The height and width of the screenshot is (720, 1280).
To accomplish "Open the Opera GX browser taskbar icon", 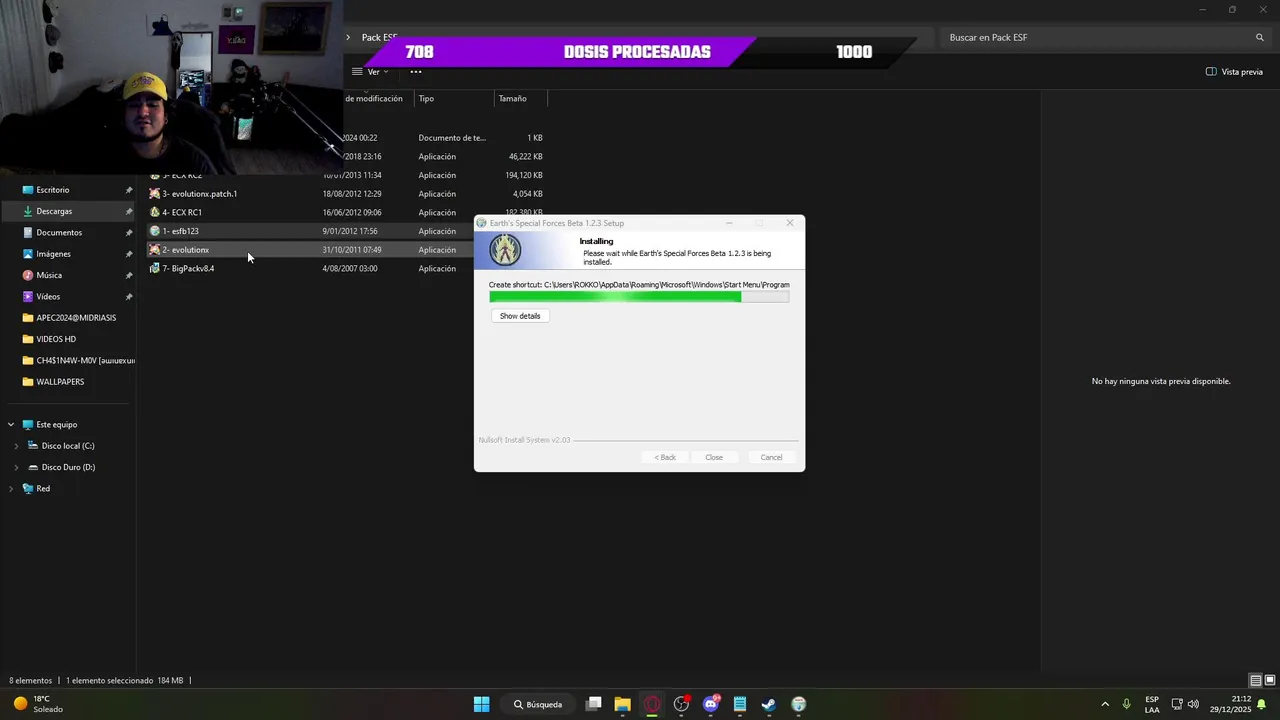I will (652, 704).
